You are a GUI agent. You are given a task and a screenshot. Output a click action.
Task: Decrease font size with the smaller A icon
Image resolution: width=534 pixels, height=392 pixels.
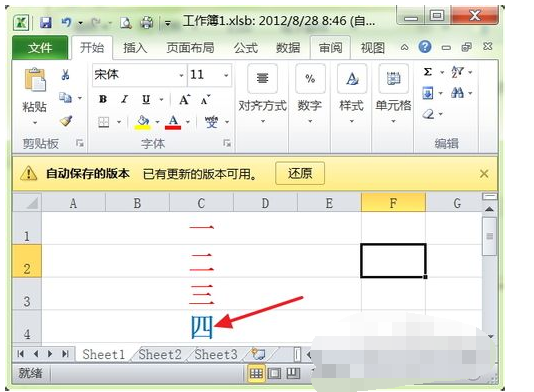click(x=205, y=100)
